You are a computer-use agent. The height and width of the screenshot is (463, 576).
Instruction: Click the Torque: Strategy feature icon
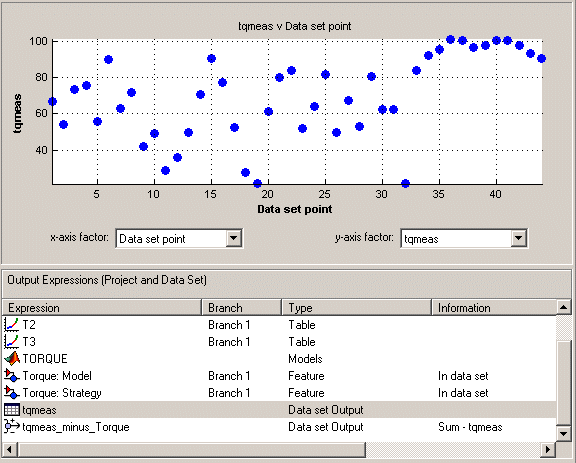tap(11, 392)
